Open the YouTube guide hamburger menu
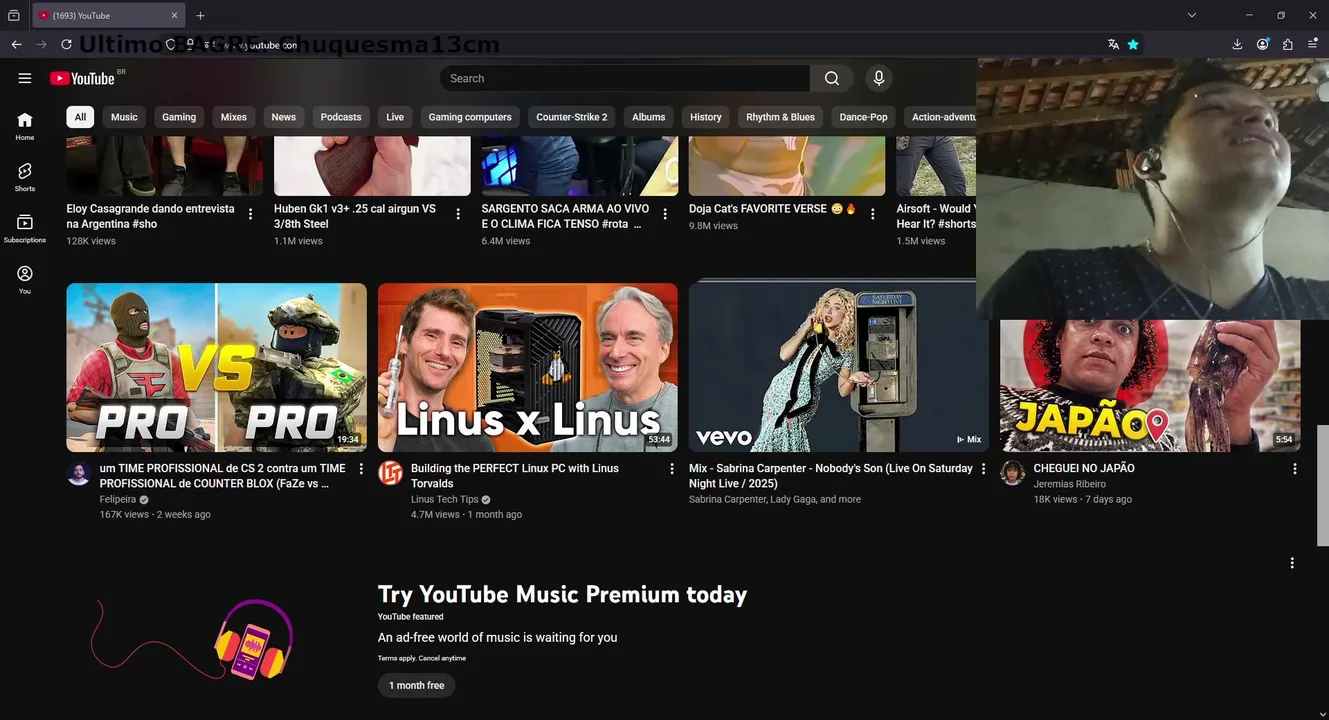 pyautogui.click(x=25, y=78)
